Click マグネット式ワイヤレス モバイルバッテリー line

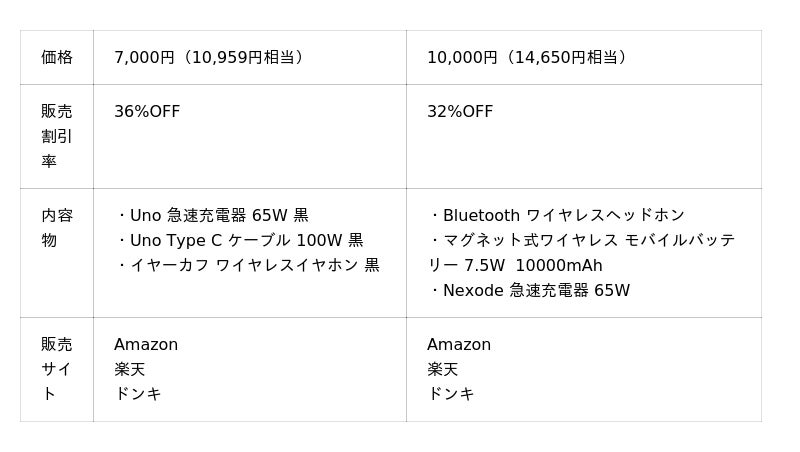pyautogui.click(x=585, y=240)
